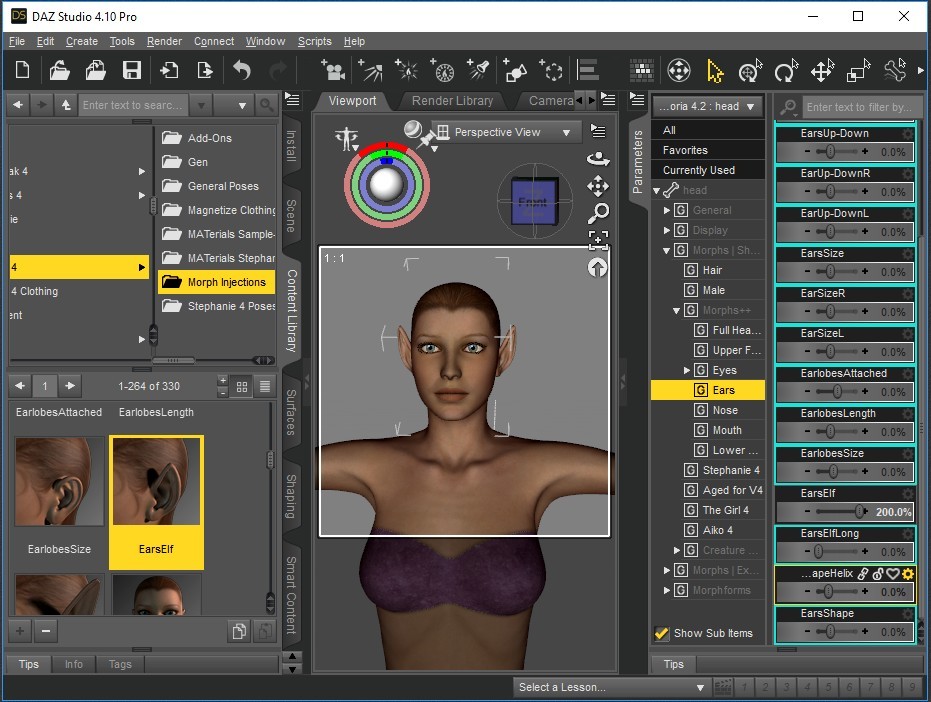Click the Front face of the view cube
Image resolution: width=931 pixels, height=702 pixels.
533,203
